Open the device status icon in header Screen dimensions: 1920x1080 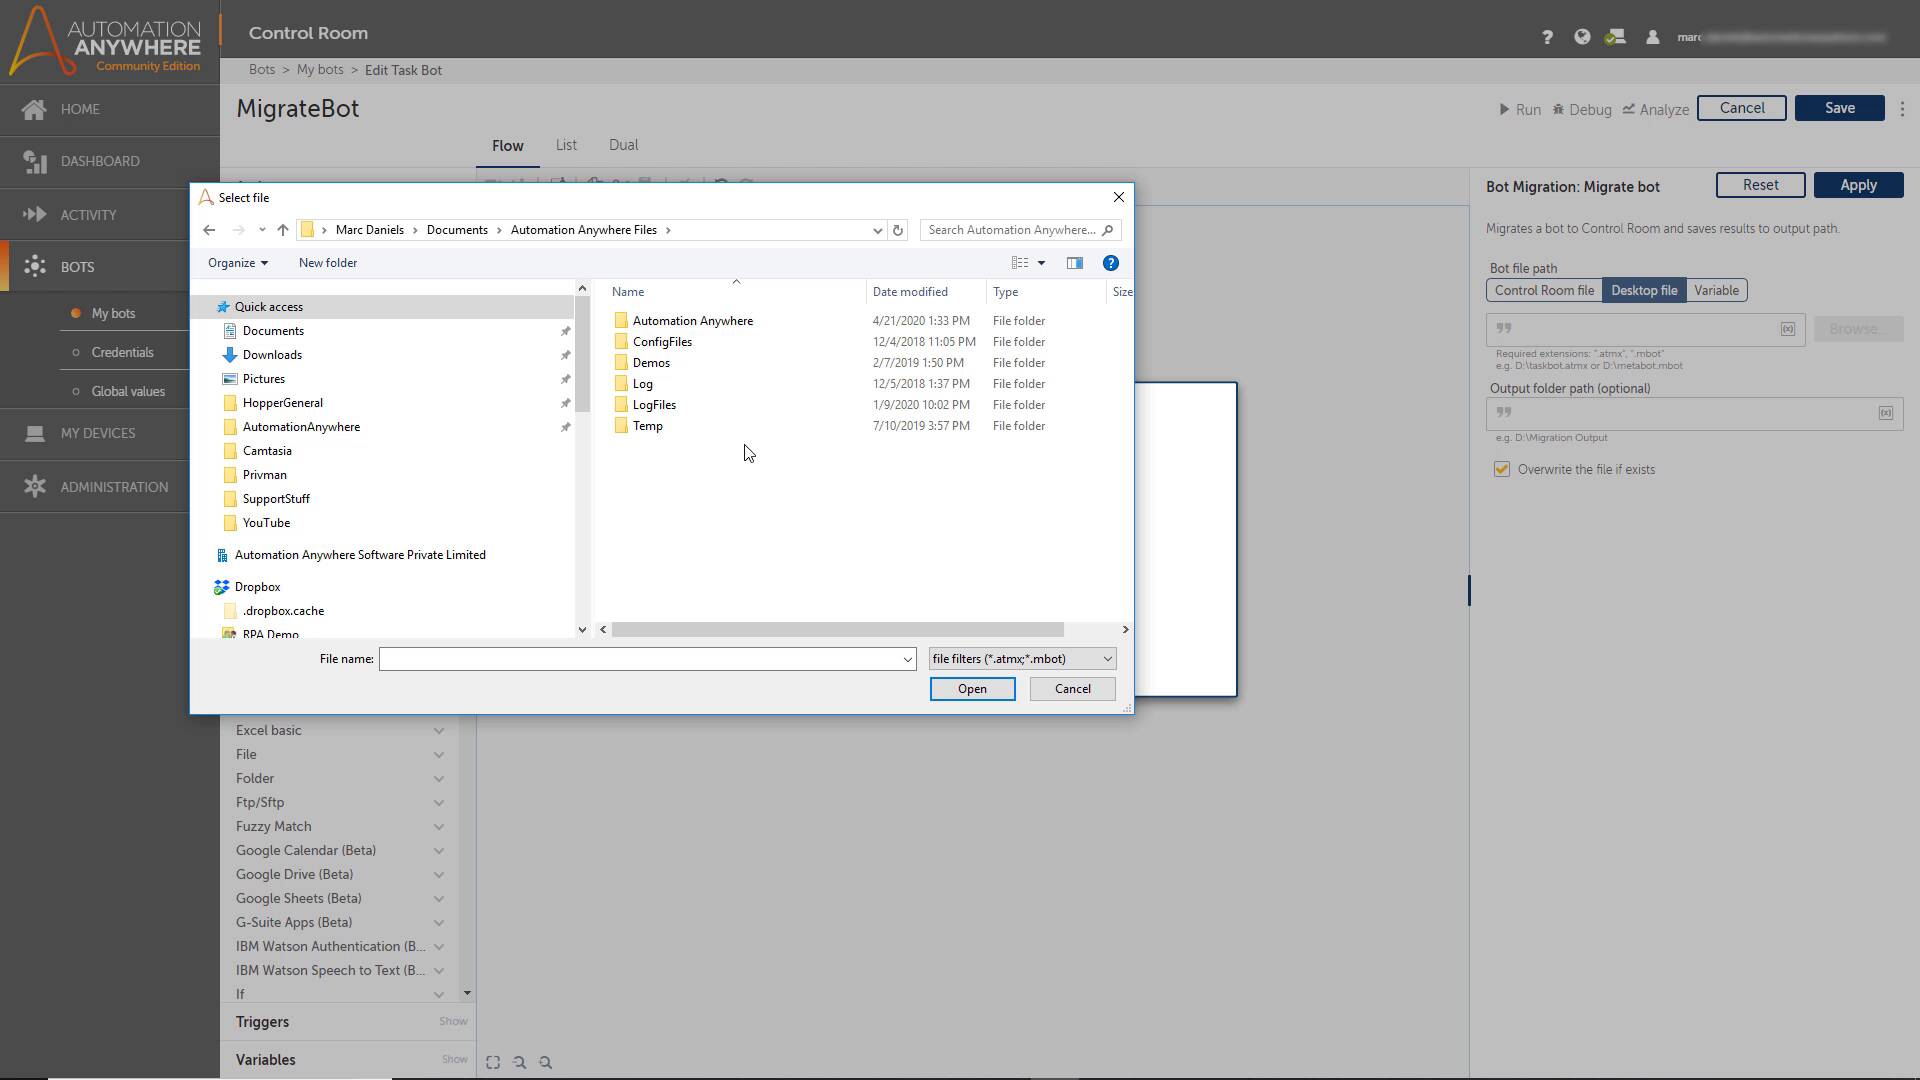pos(1615,37)
